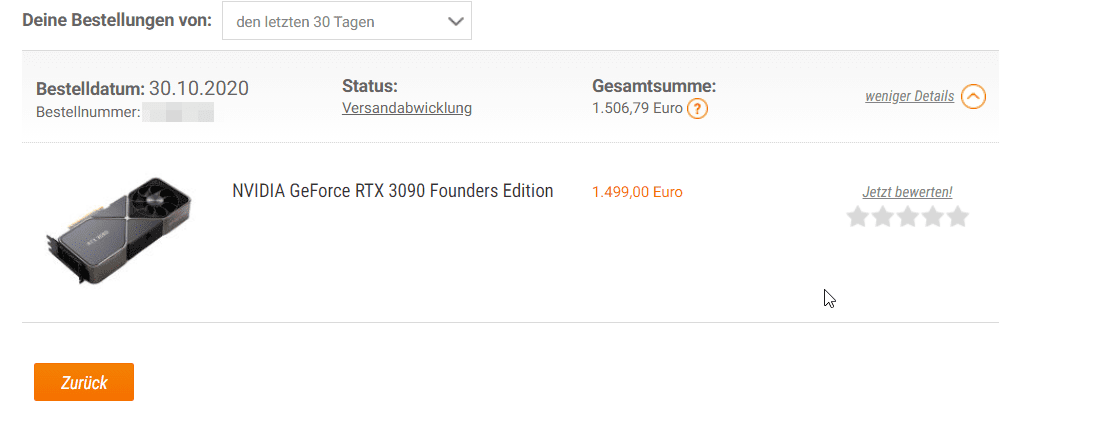The image size is (1111, 446).
Task: Click the 'weniger Details' link
Action: coord(909,96)
